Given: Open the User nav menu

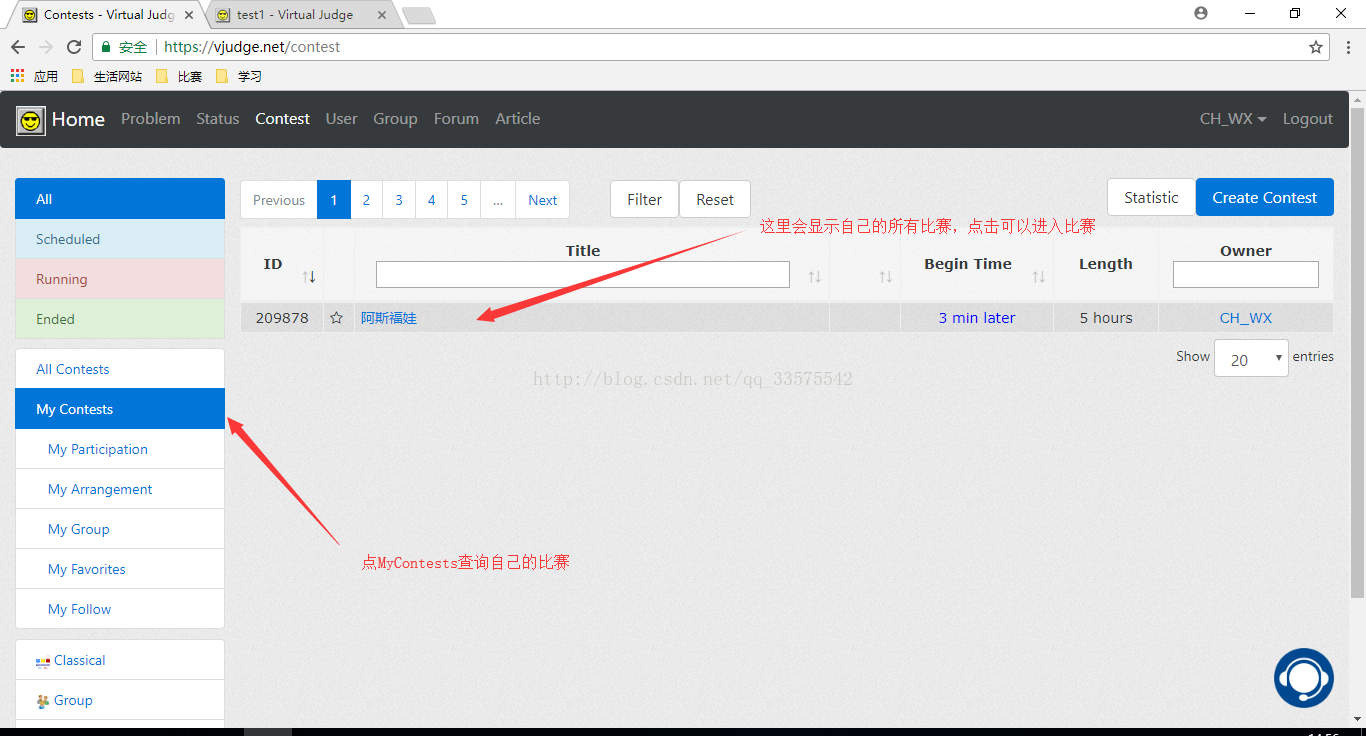Looking at the screenshot, I should click(341, 119).
